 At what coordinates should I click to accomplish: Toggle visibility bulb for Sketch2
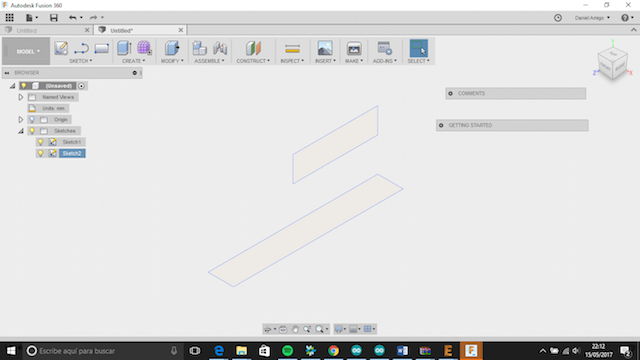40,153
